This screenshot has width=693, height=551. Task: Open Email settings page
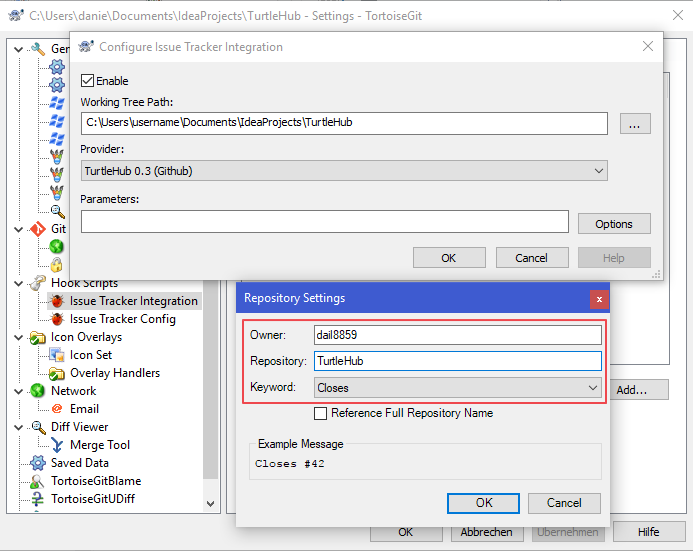coord(84,409)
